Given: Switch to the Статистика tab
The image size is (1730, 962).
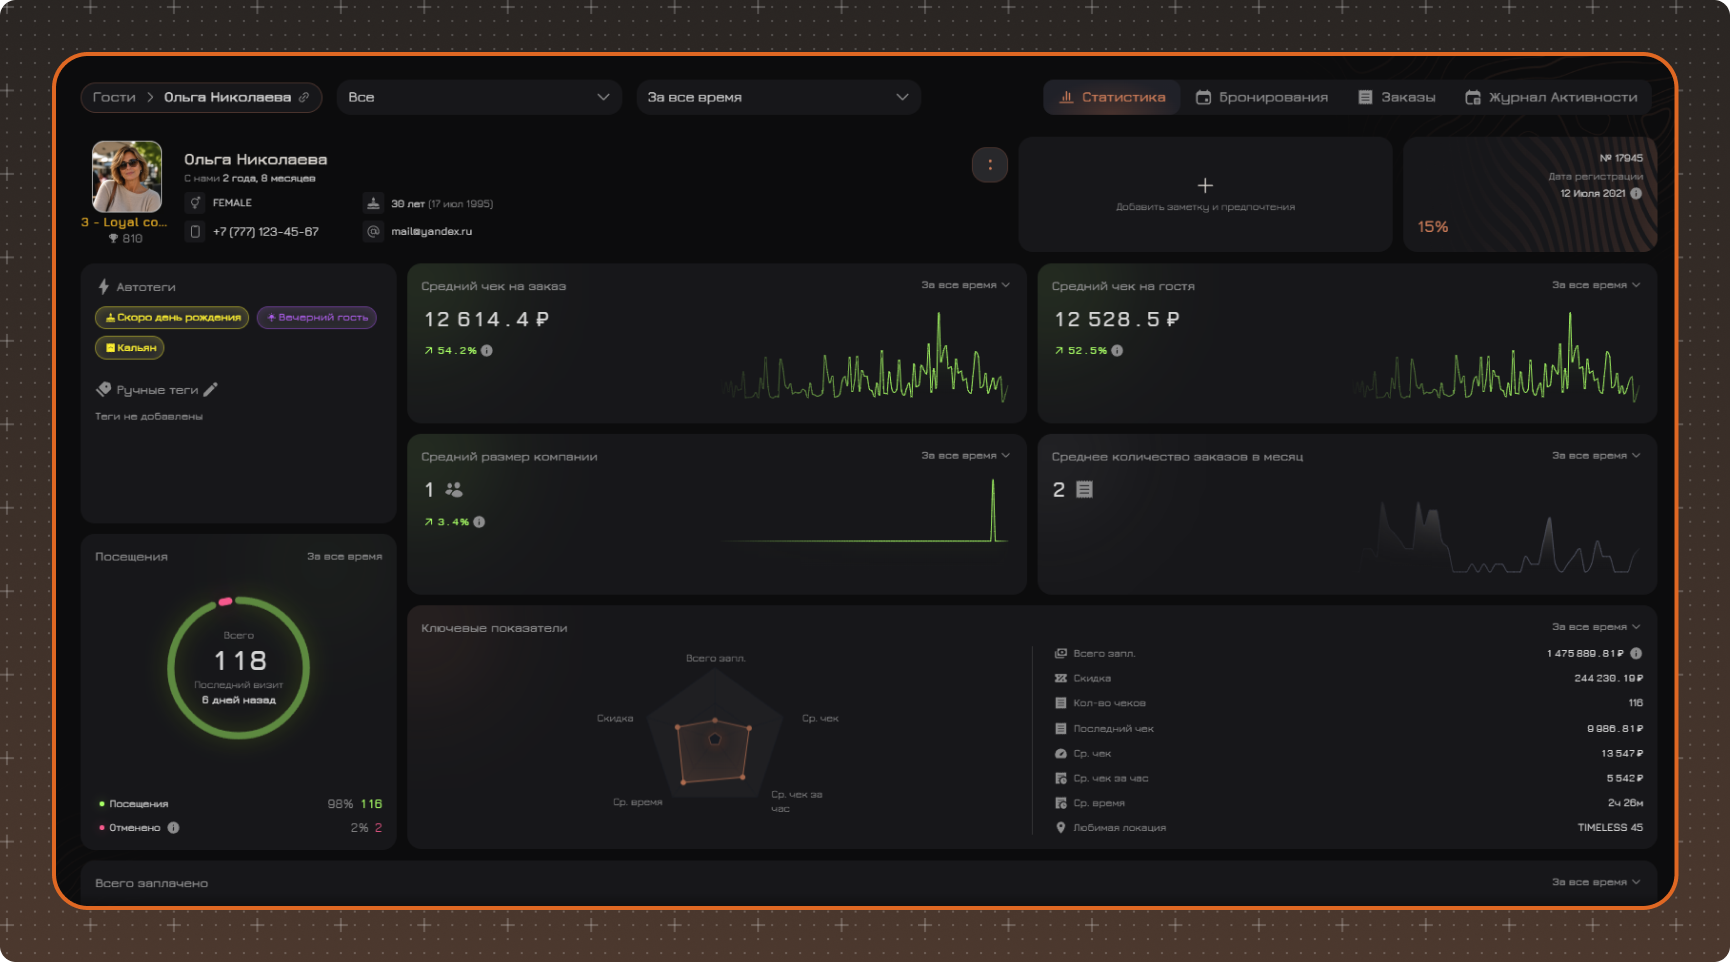Looking at the screenshot, I should [x=1112, y=97].
